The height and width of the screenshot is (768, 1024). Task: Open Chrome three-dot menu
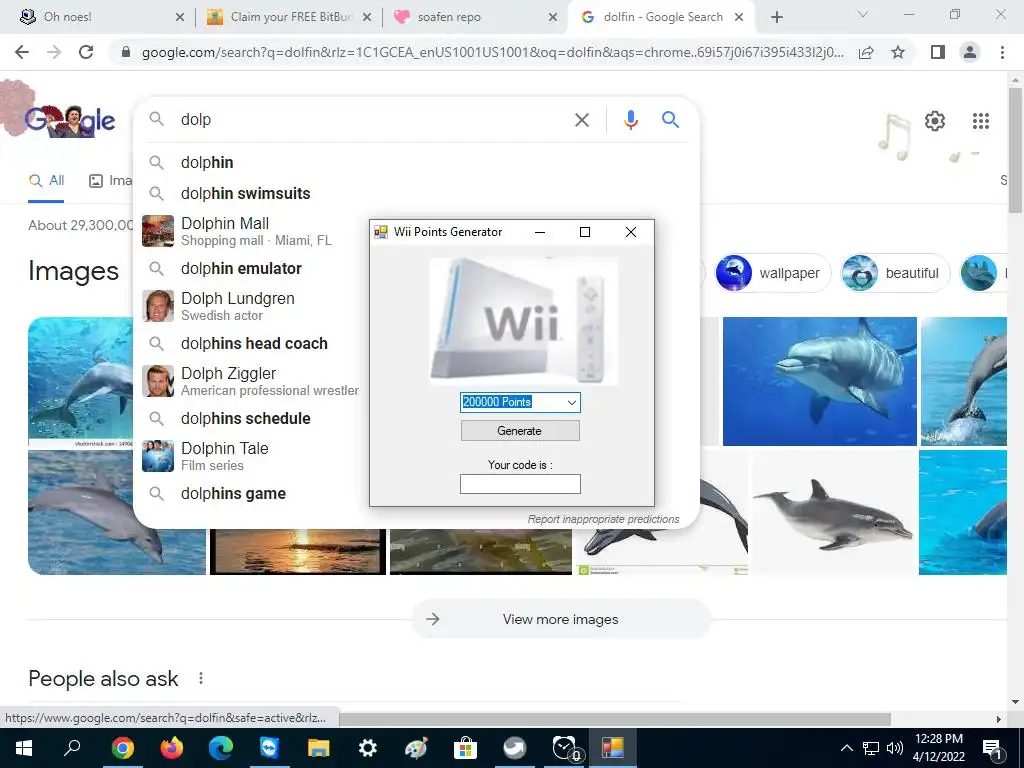click(x=1002, y=52)
